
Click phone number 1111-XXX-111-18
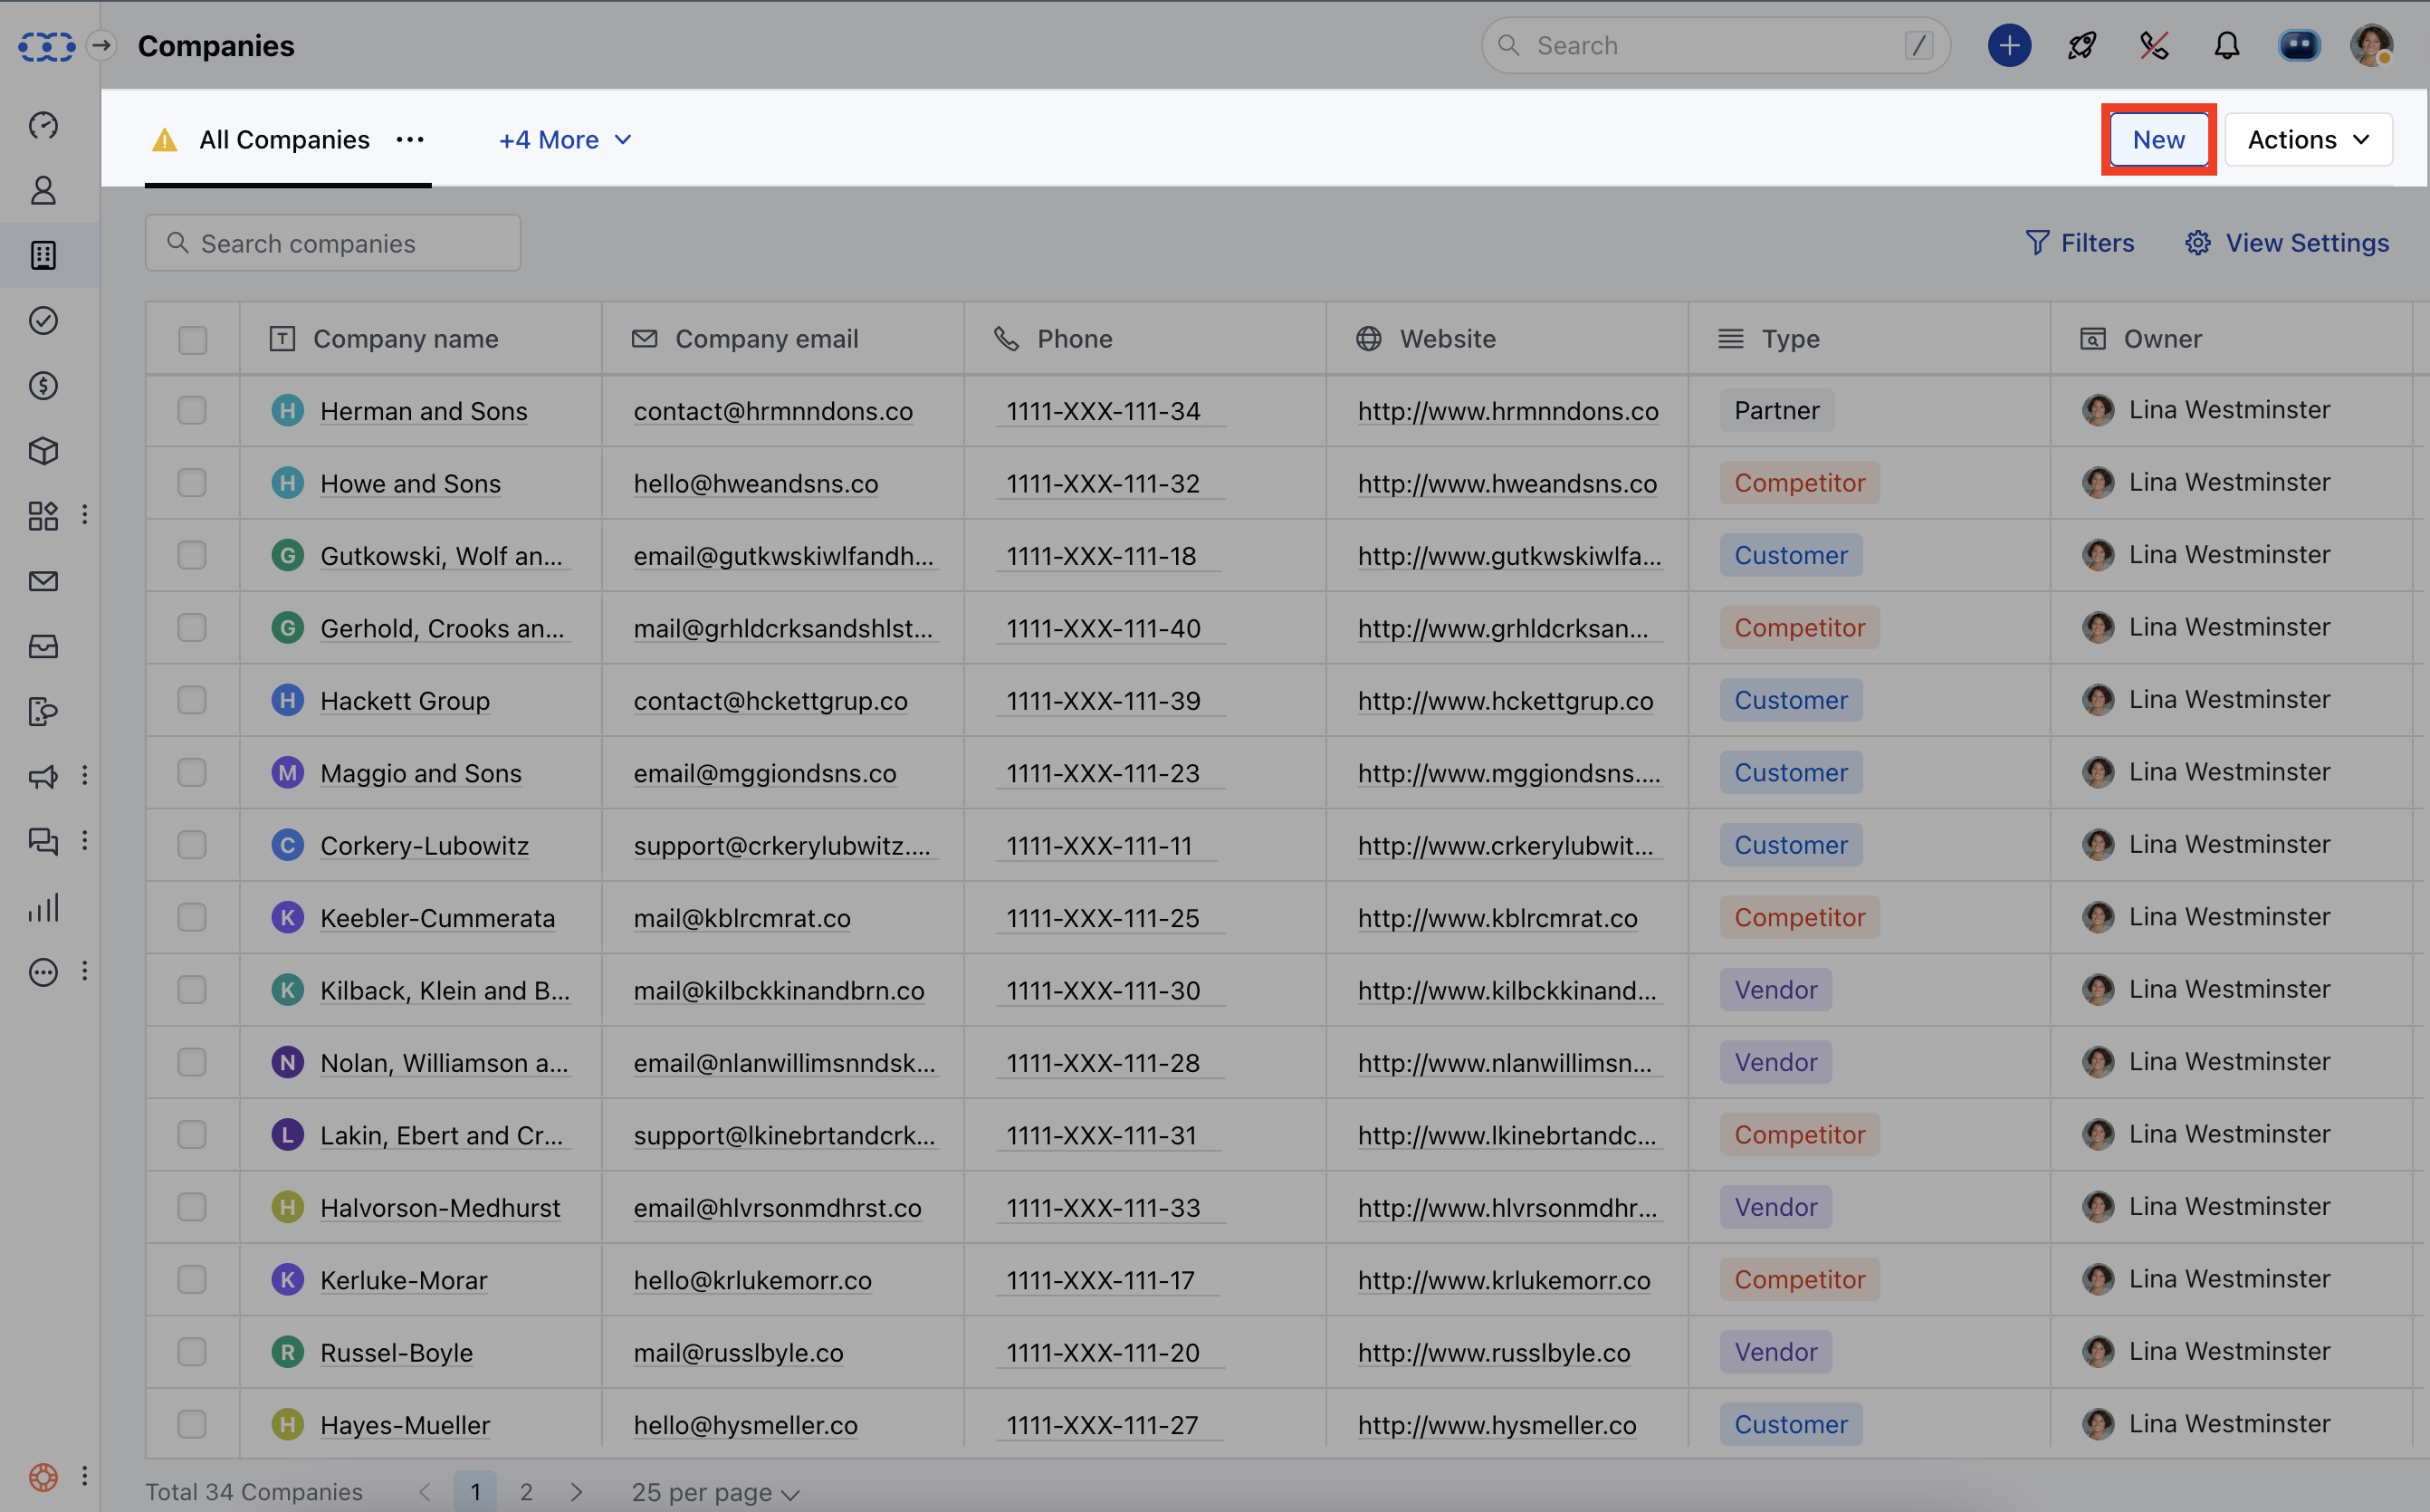pos(1101,556)
